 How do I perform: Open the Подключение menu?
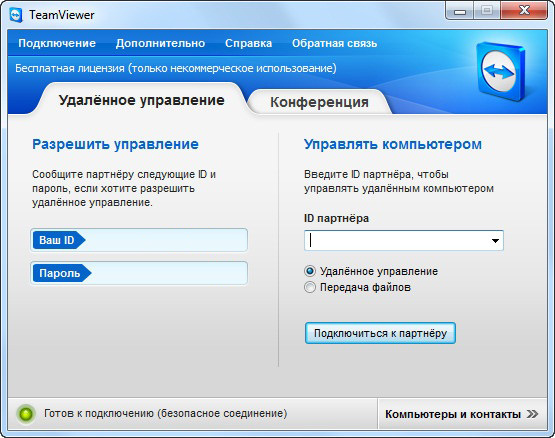(x=57, y=43)
